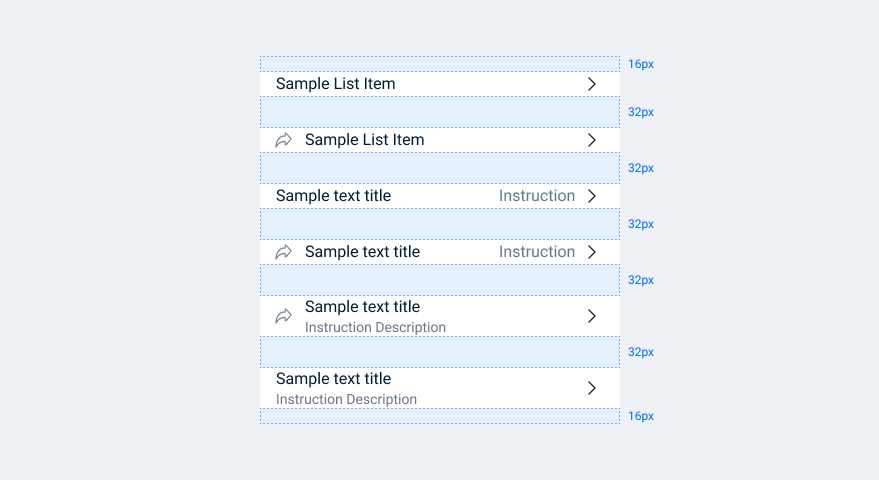This screenshot has height=480, width=879.
Task: Click 'Instruction Description' subtitle in the bottom row
Action: (346, 400)
